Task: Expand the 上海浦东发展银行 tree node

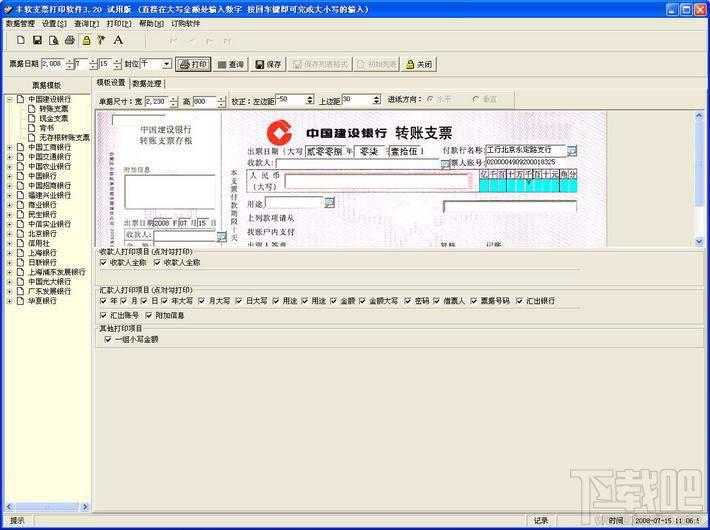Action: [10, 272]
